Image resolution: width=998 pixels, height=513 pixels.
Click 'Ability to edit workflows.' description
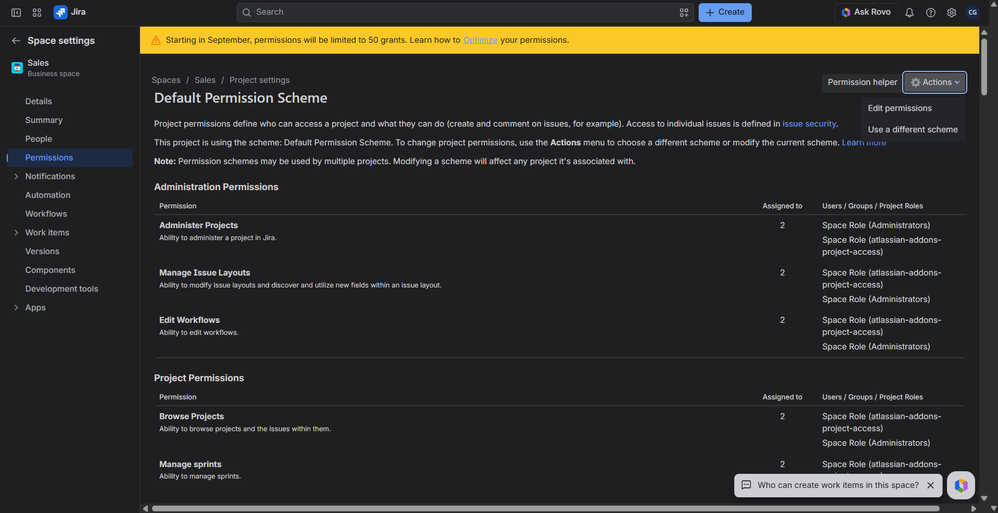pyautogui.click(x=199, y=333)
